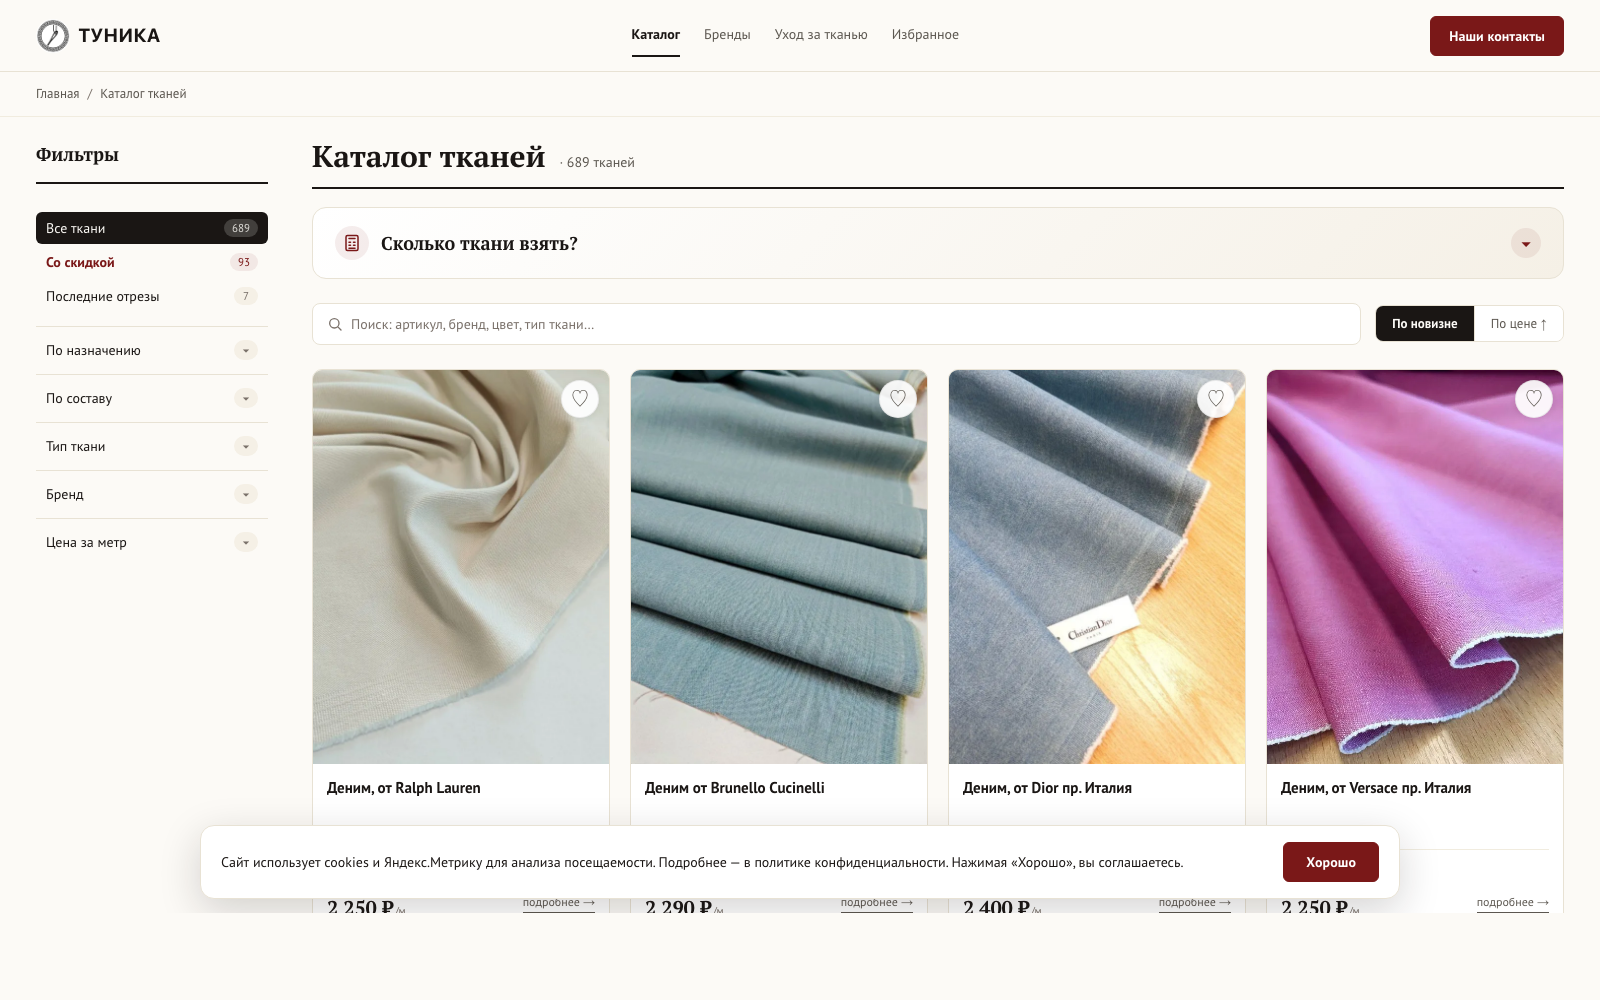Click 'подробнее' link on Ralph Lauren card
Image resolution: width=1600 pixels, height=1000 pixels.
coord(559,902)
